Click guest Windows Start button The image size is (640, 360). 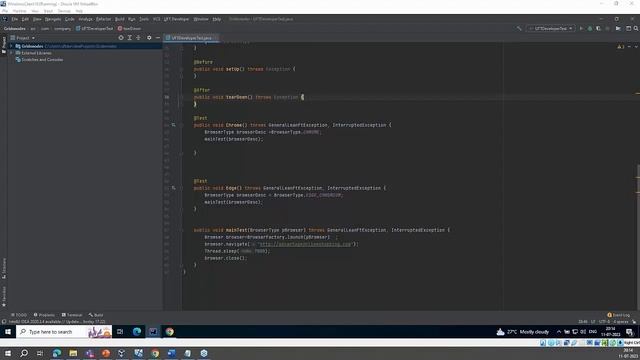pos(8,331)
